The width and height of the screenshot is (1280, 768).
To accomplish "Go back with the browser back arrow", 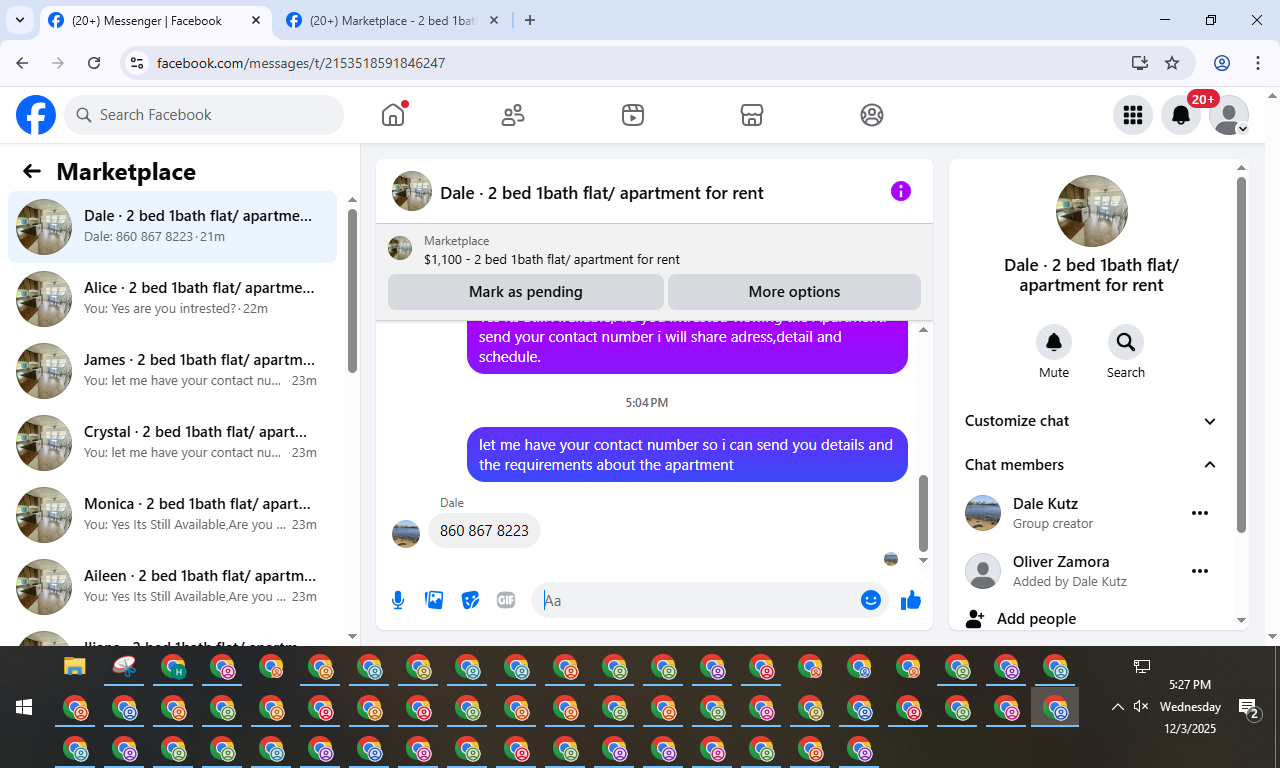I will [23, 63].
